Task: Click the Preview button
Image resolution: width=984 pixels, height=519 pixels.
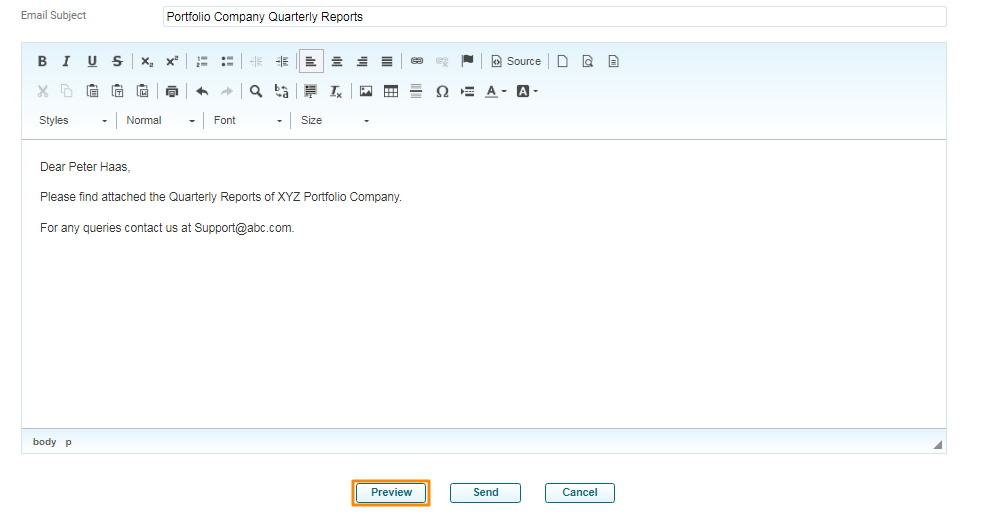Action: tap(391, 492)
